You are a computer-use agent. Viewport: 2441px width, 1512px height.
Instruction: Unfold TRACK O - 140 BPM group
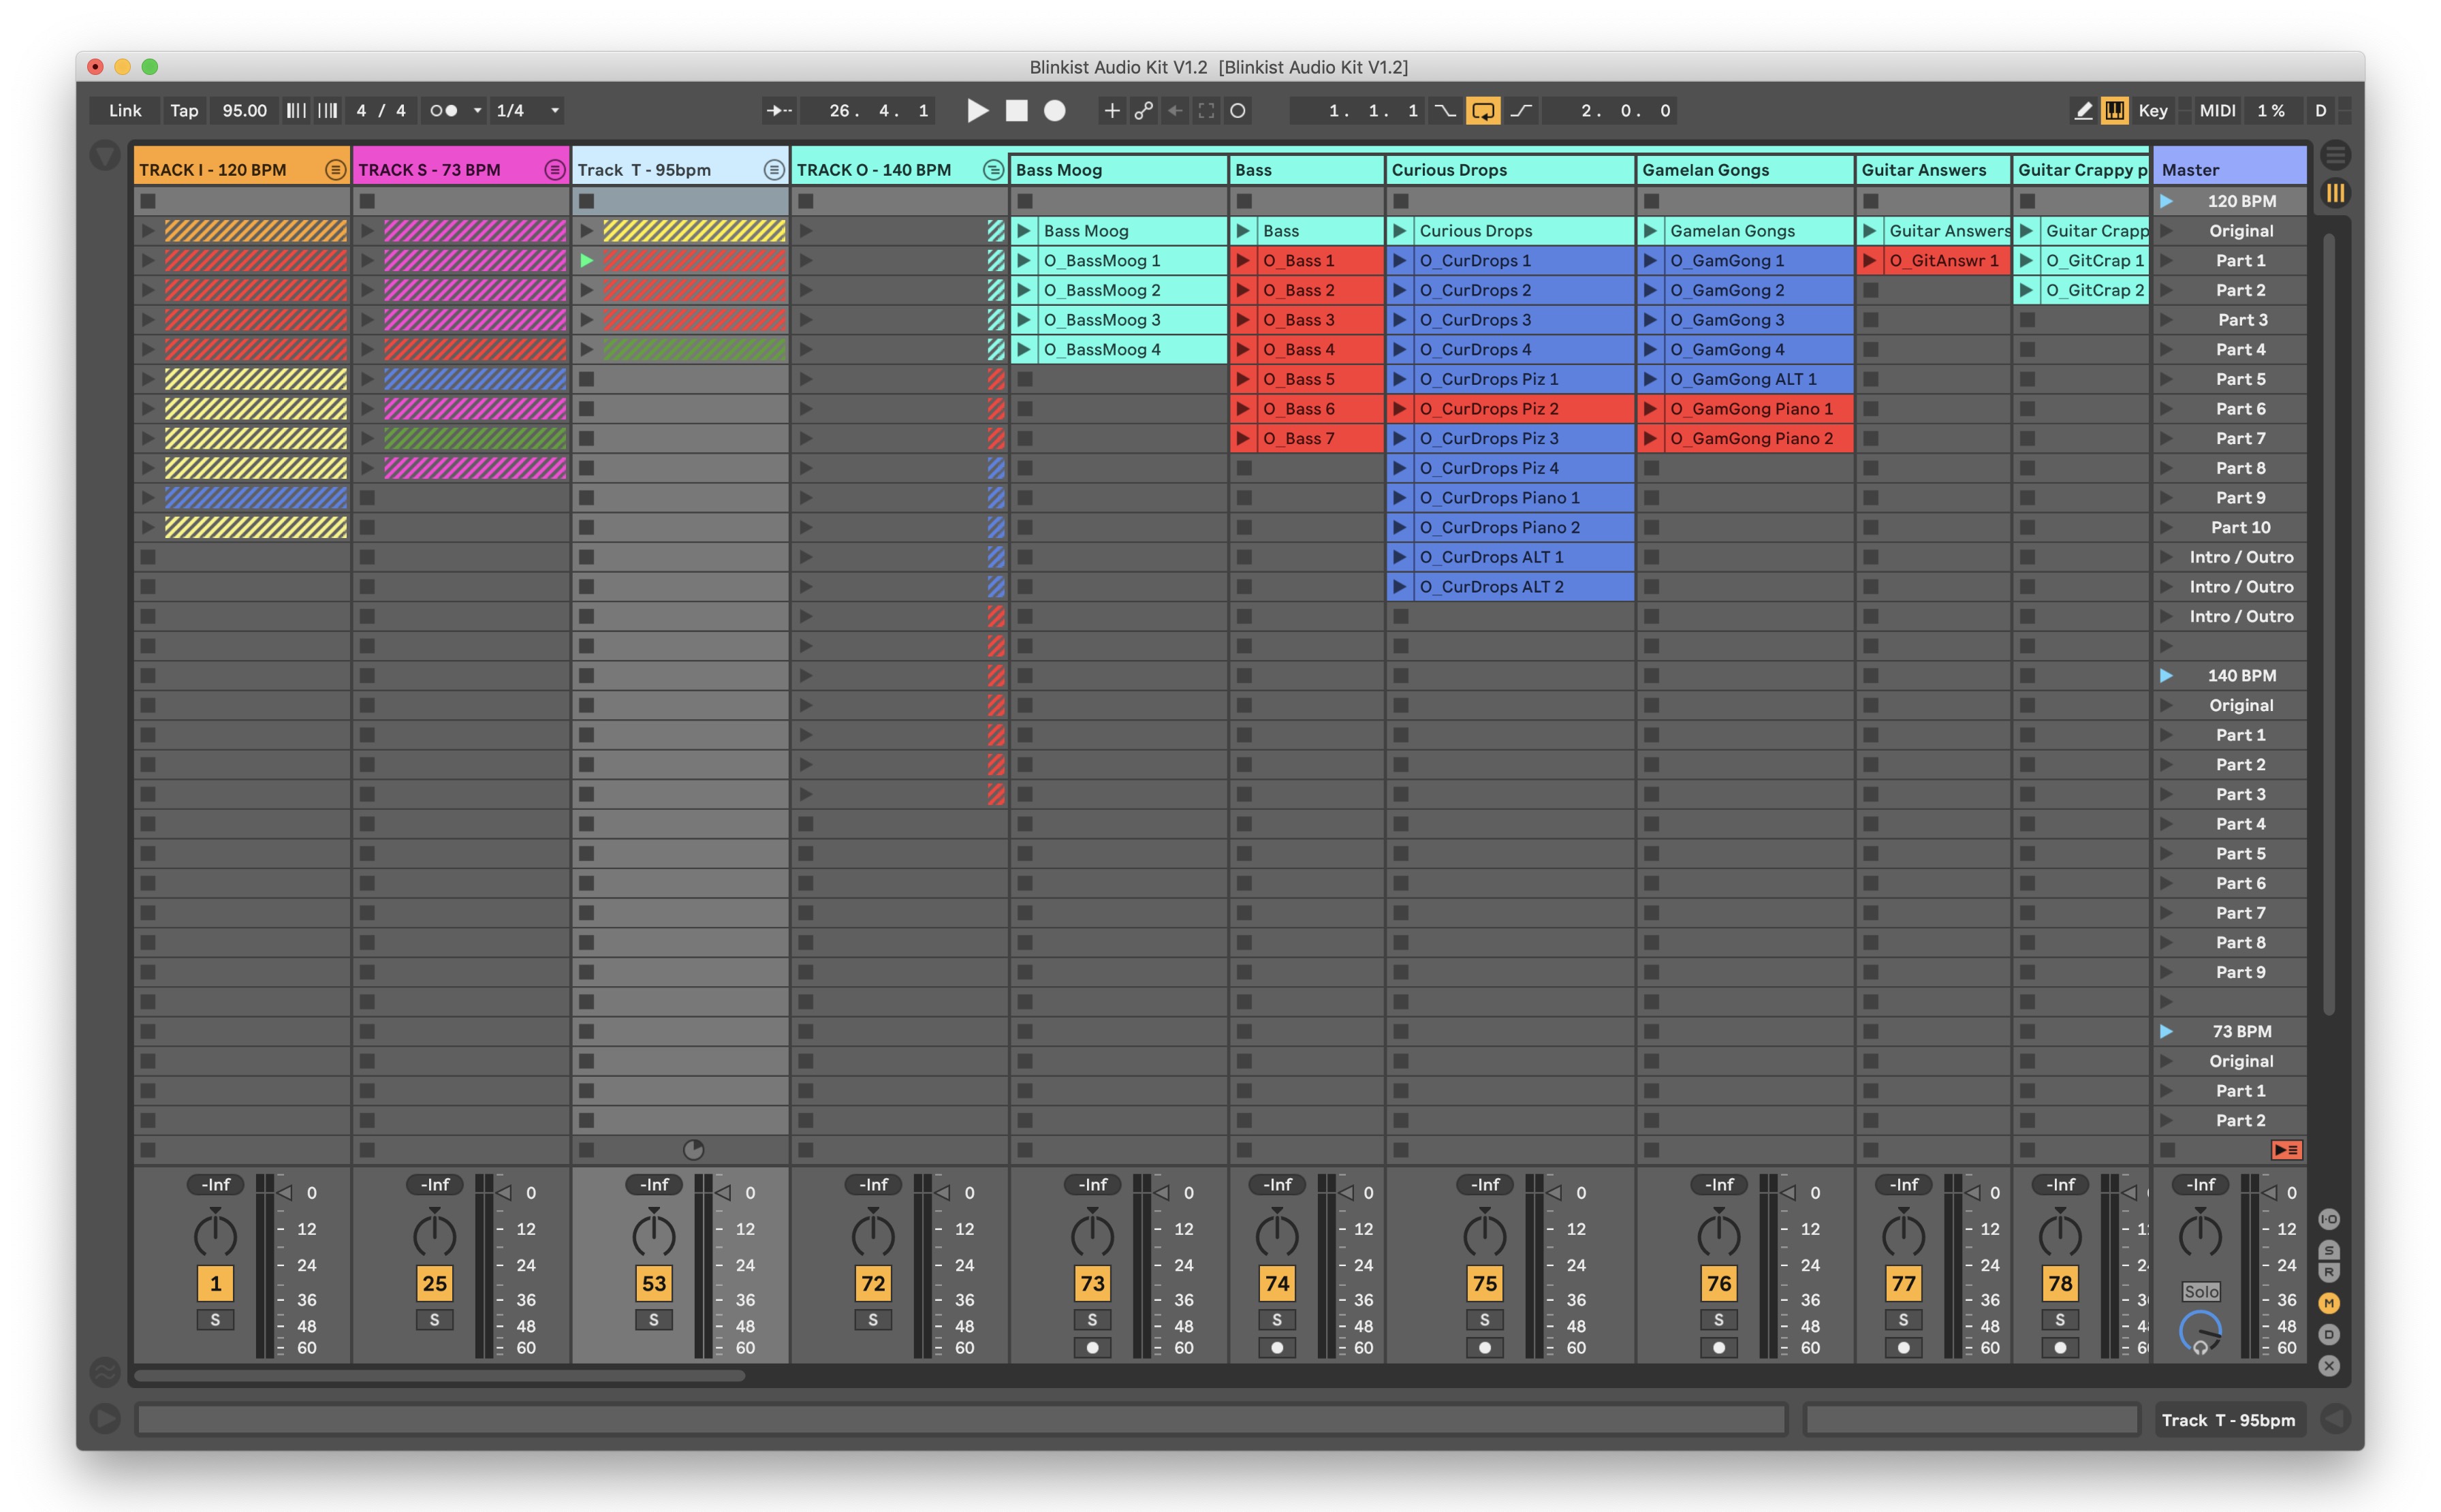[993, 170]
